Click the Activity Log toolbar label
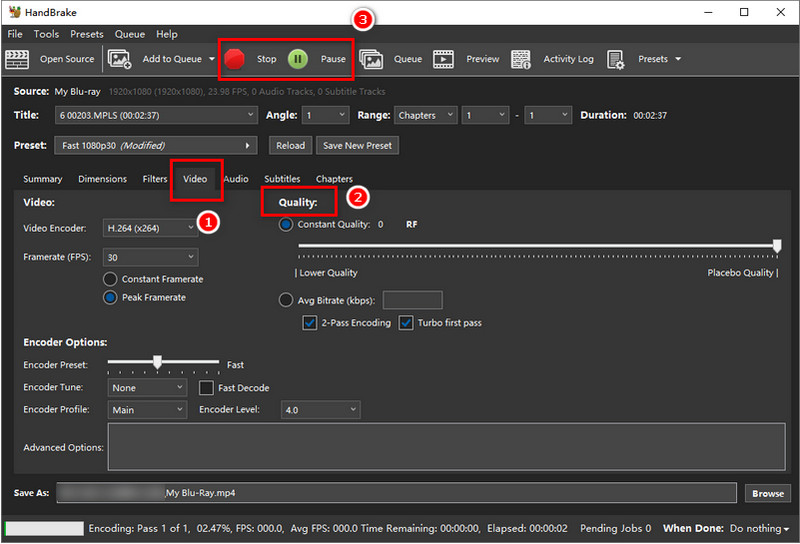Viewport: 800px width, 544px height. coord(568,59)
